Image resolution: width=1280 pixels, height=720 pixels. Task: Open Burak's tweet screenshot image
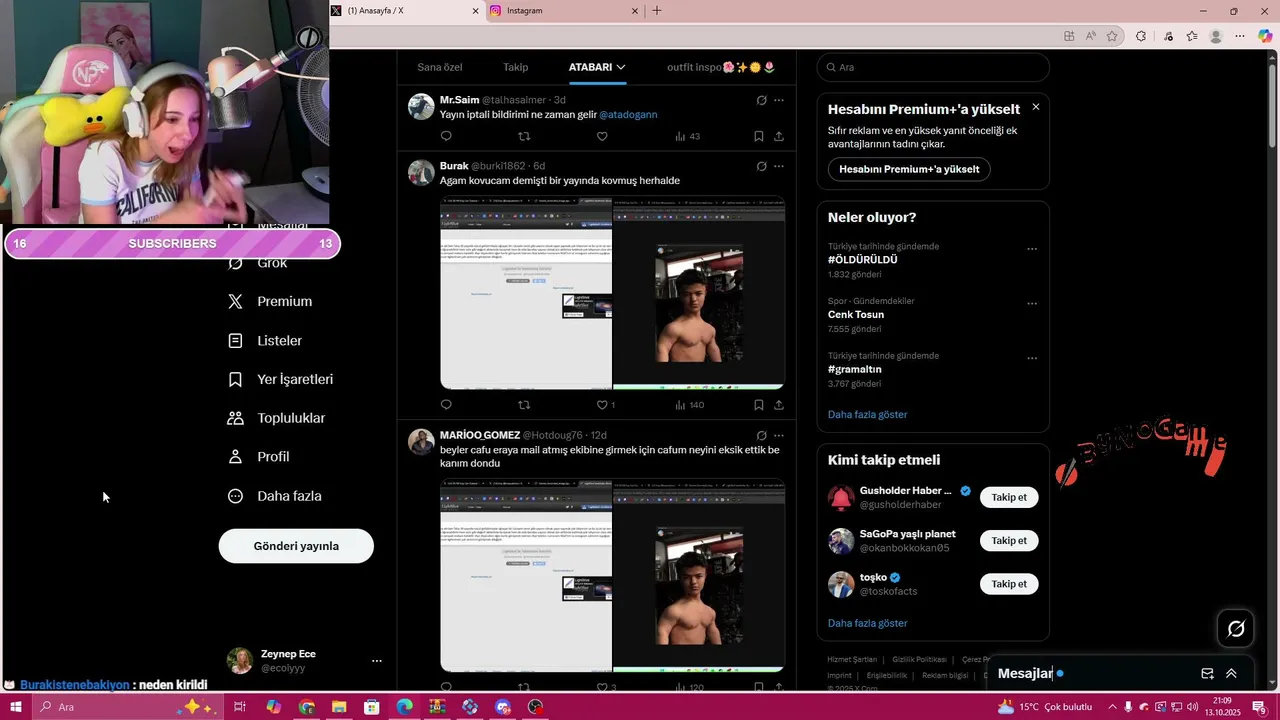coord(612,292)
